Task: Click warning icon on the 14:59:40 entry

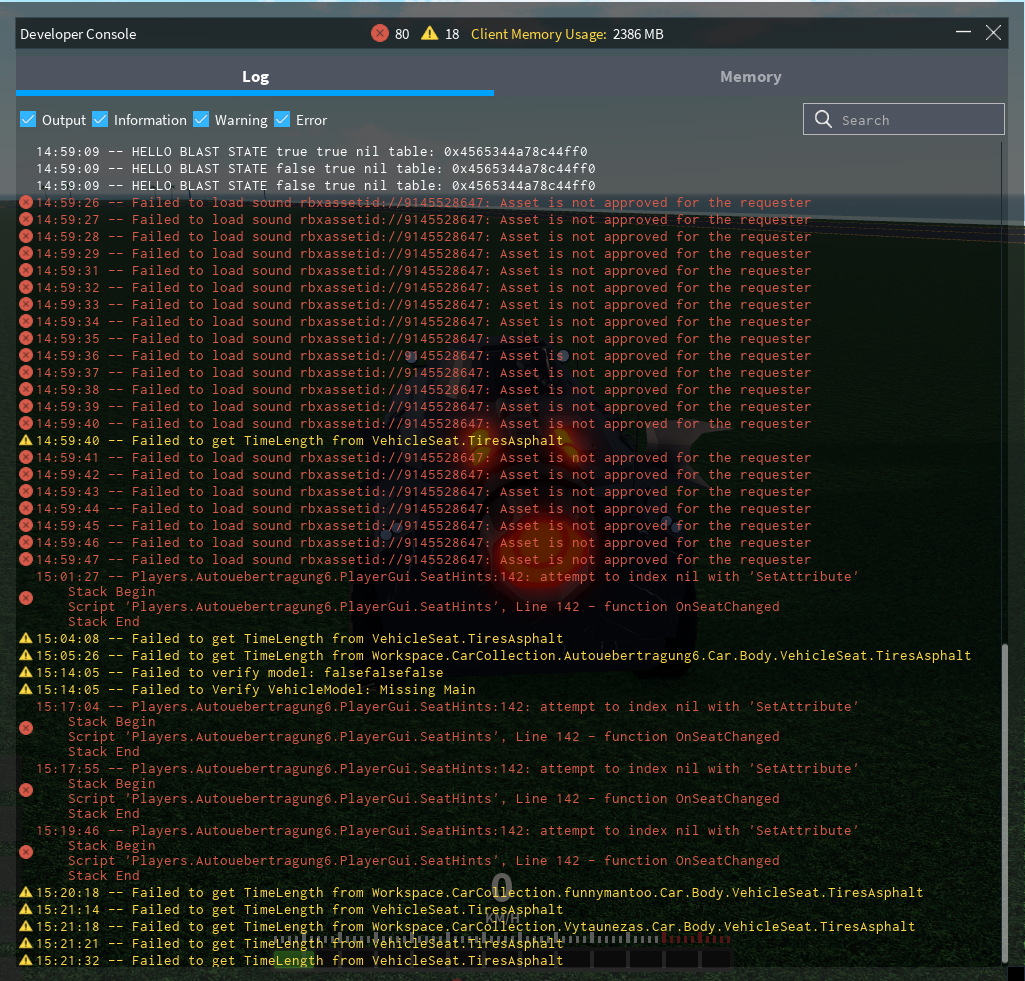Action: click(x=26, y=441)
